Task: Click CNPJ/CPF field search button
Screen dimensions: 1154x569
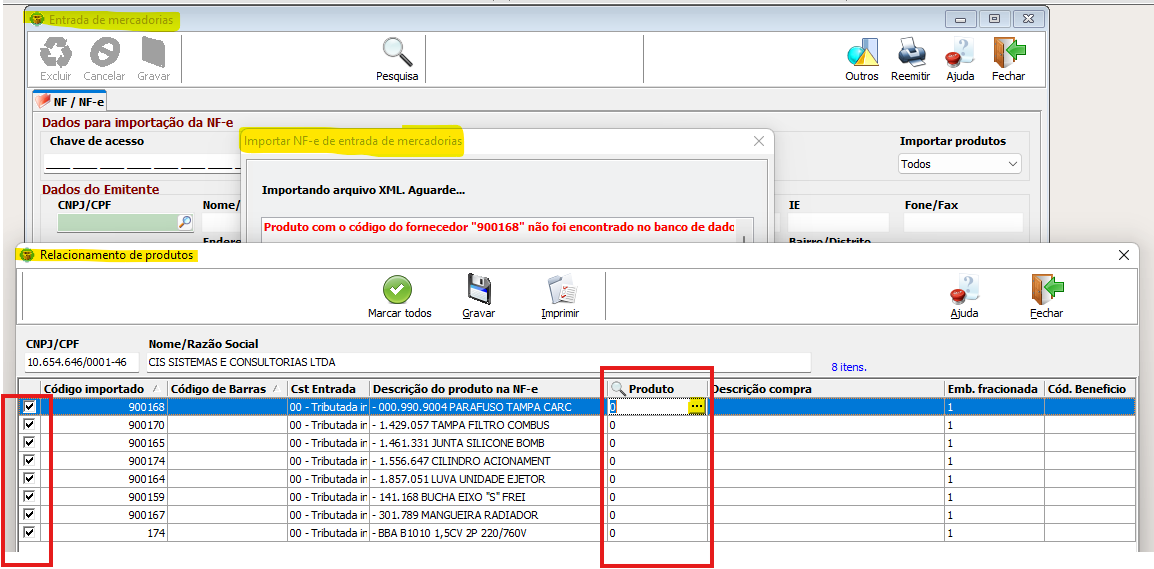Action: tap(184, 223)
